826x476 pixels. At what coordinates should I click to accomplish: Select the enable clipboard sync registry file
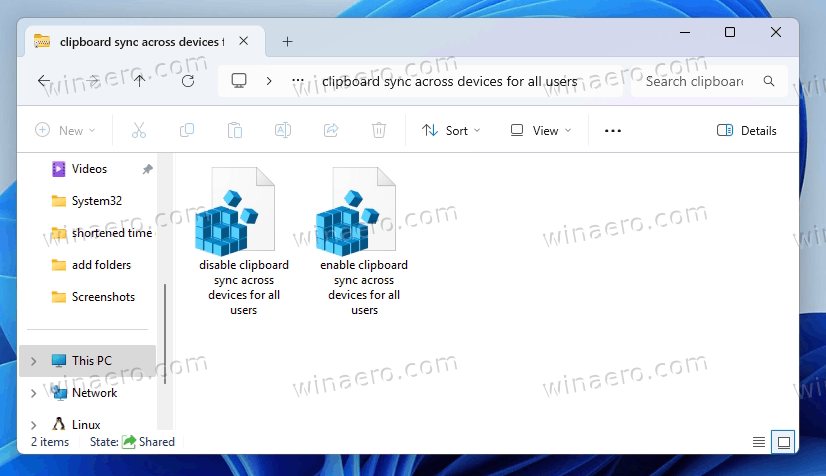[x=364, y=241]
